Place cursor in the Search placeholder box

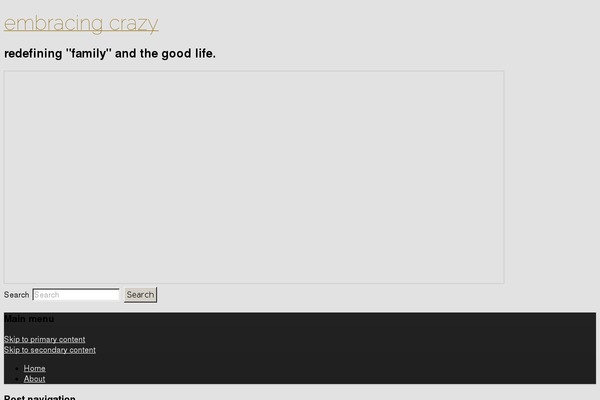pos(76,295)
